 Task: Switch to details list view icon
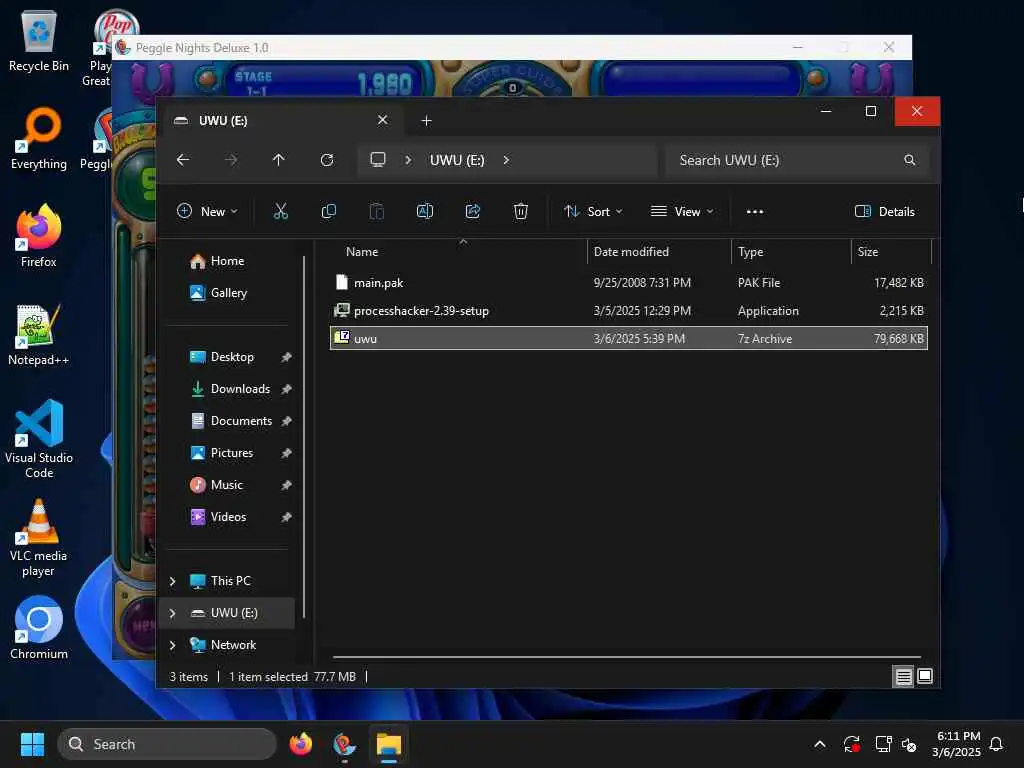[903, 676]
